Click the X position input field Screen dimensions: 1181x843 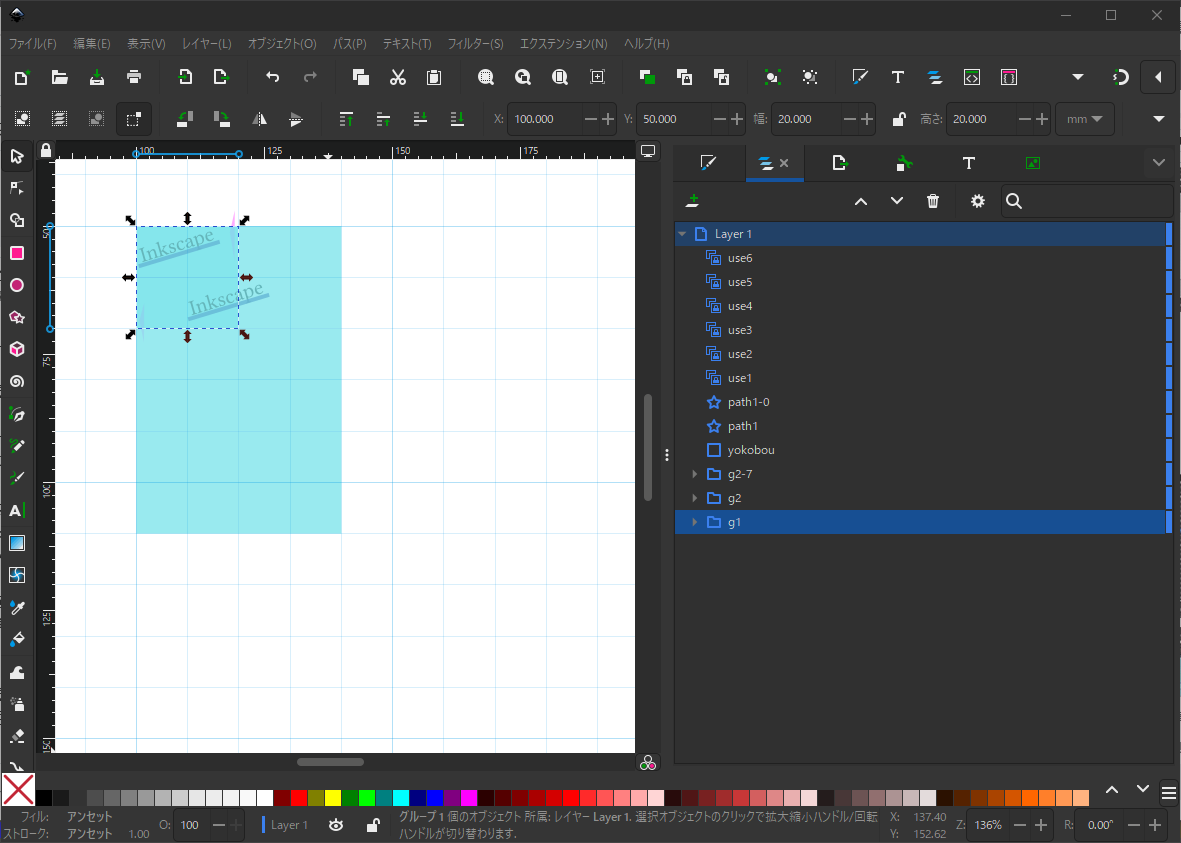[x=545, y=119]
